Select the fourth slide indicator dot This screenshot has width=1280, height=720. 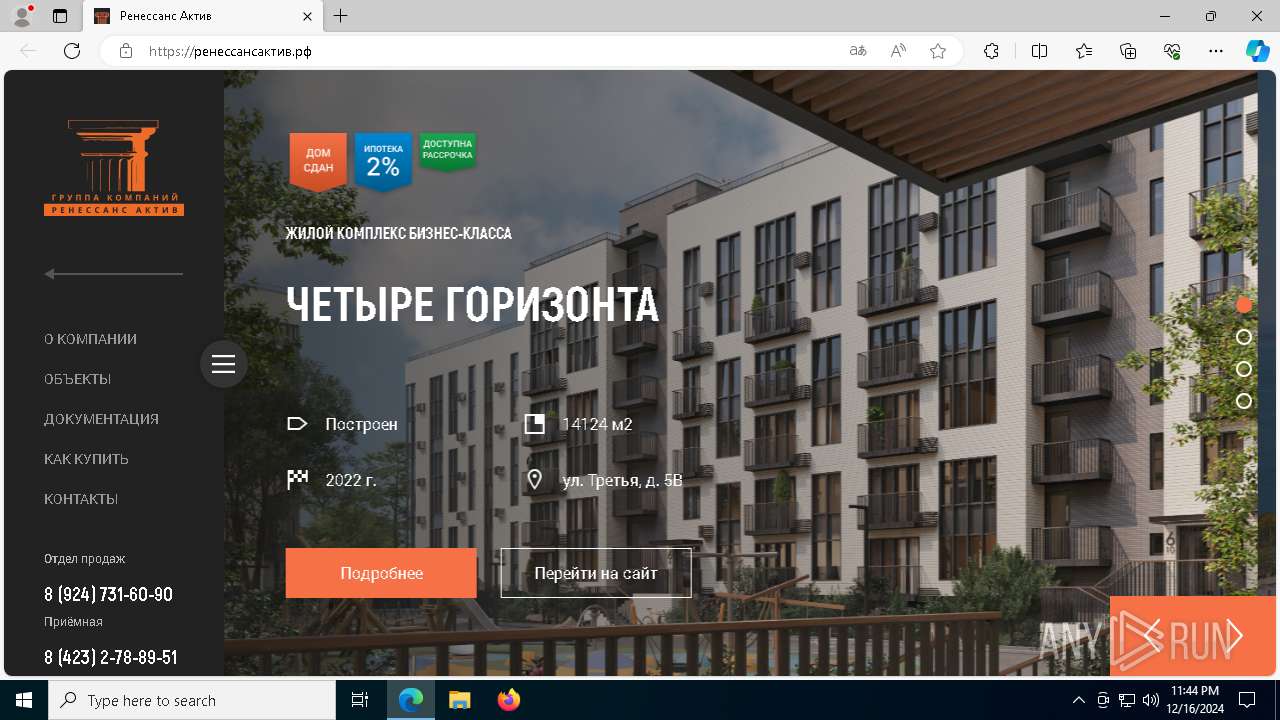click(1244, 401)
